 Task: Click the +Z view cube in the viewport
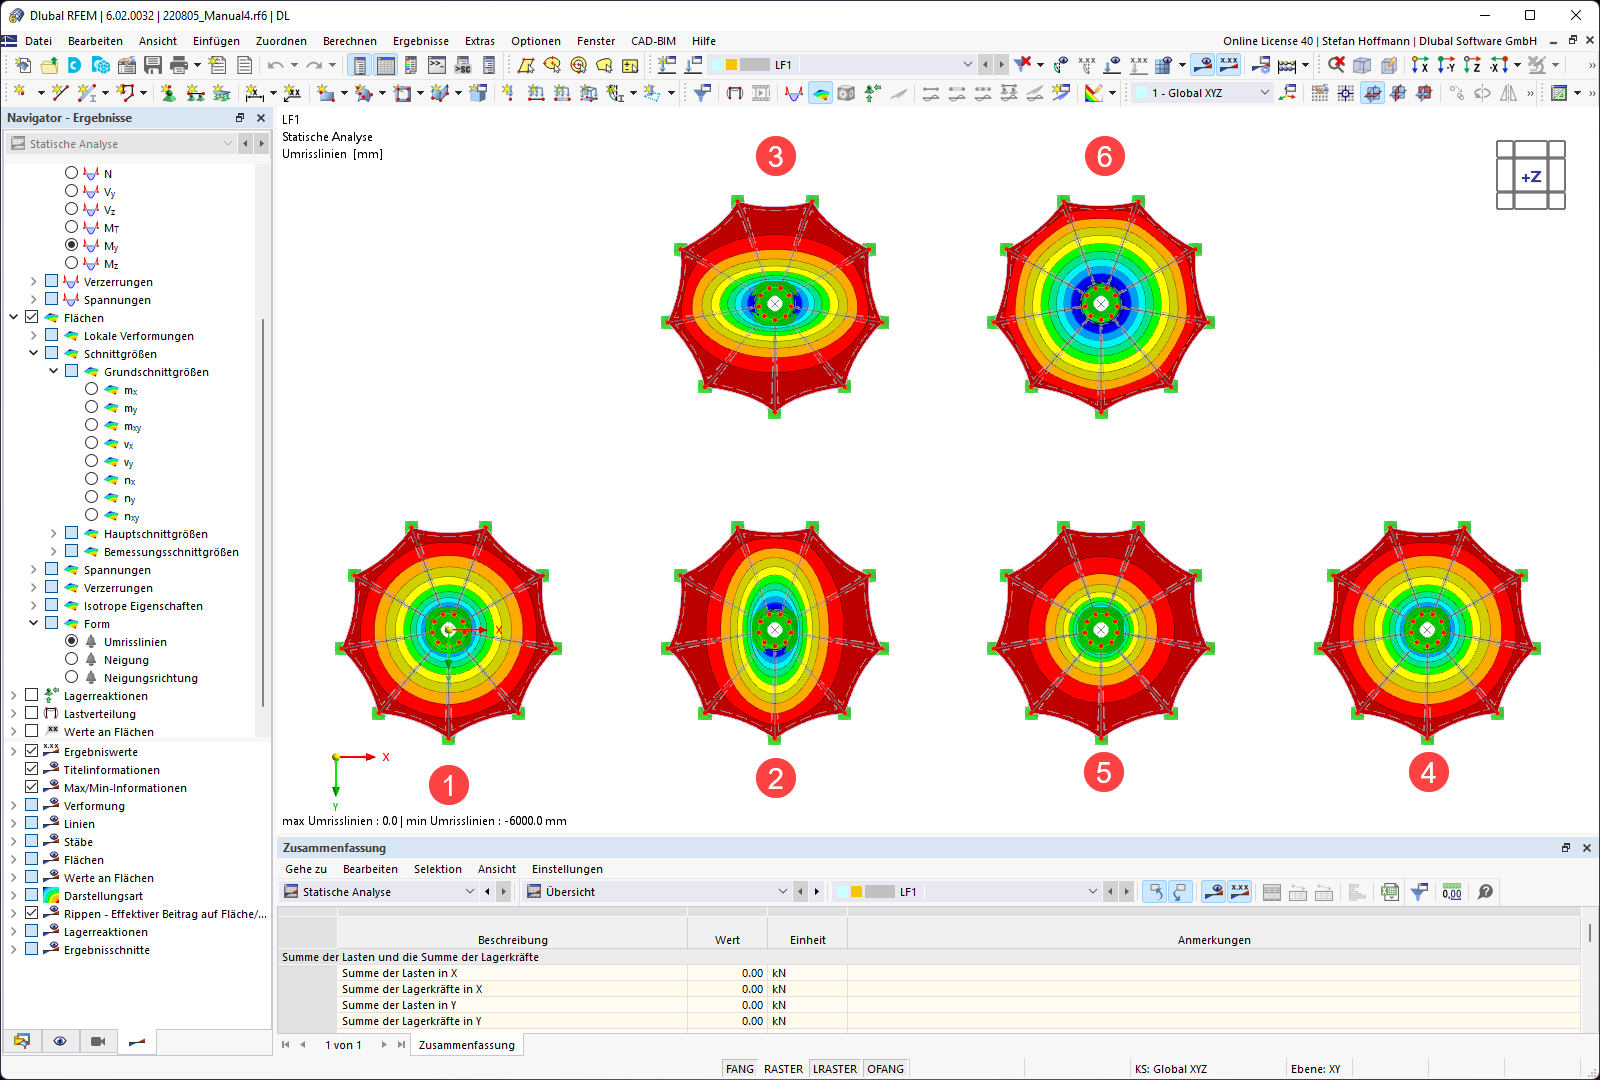(1531, 176)
